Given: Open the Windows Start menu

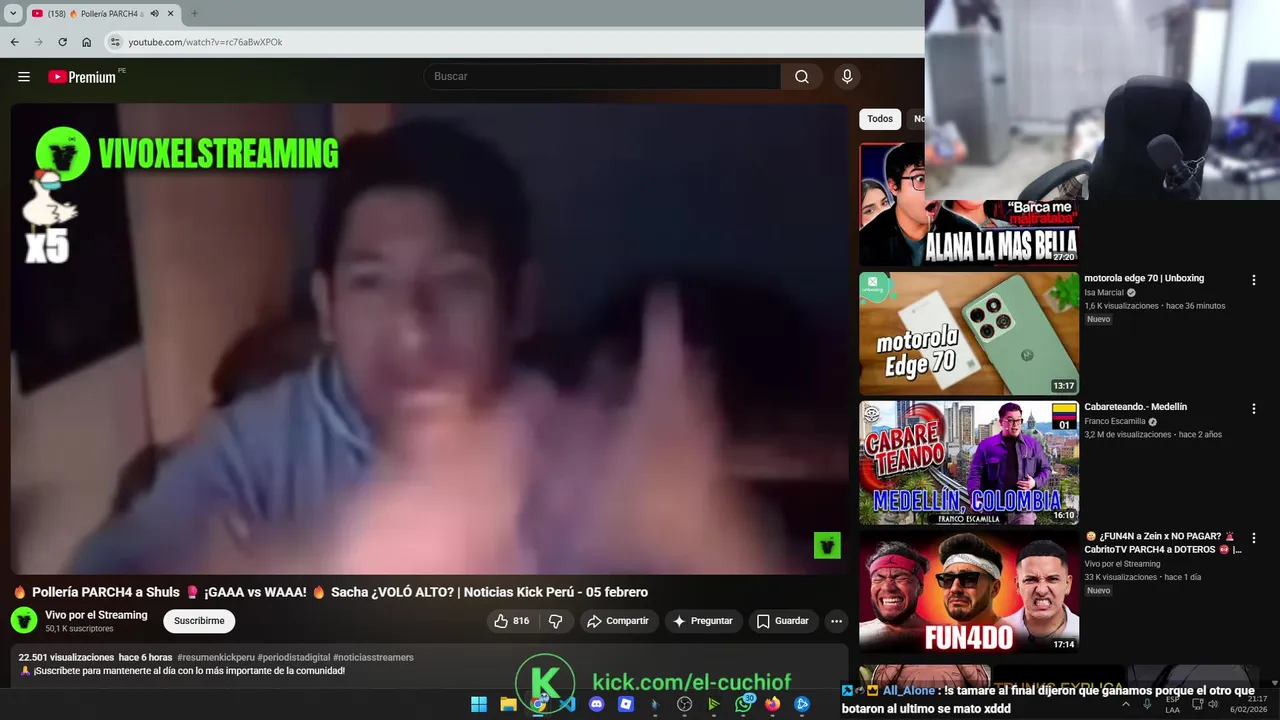Looking at the screenshot, I should (479, 704).
